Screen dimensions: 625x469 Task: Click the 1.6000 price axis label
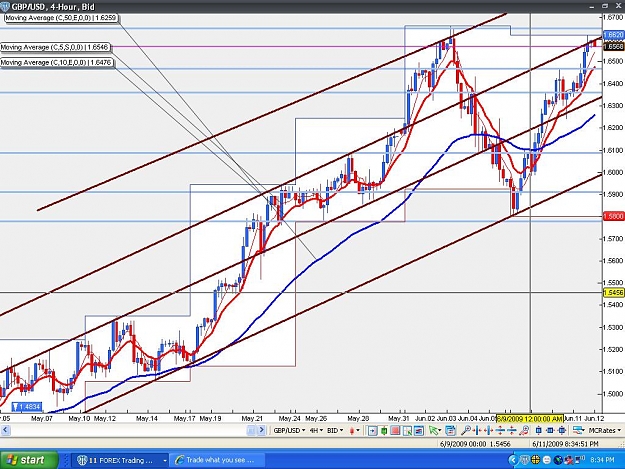click(614, 172)
